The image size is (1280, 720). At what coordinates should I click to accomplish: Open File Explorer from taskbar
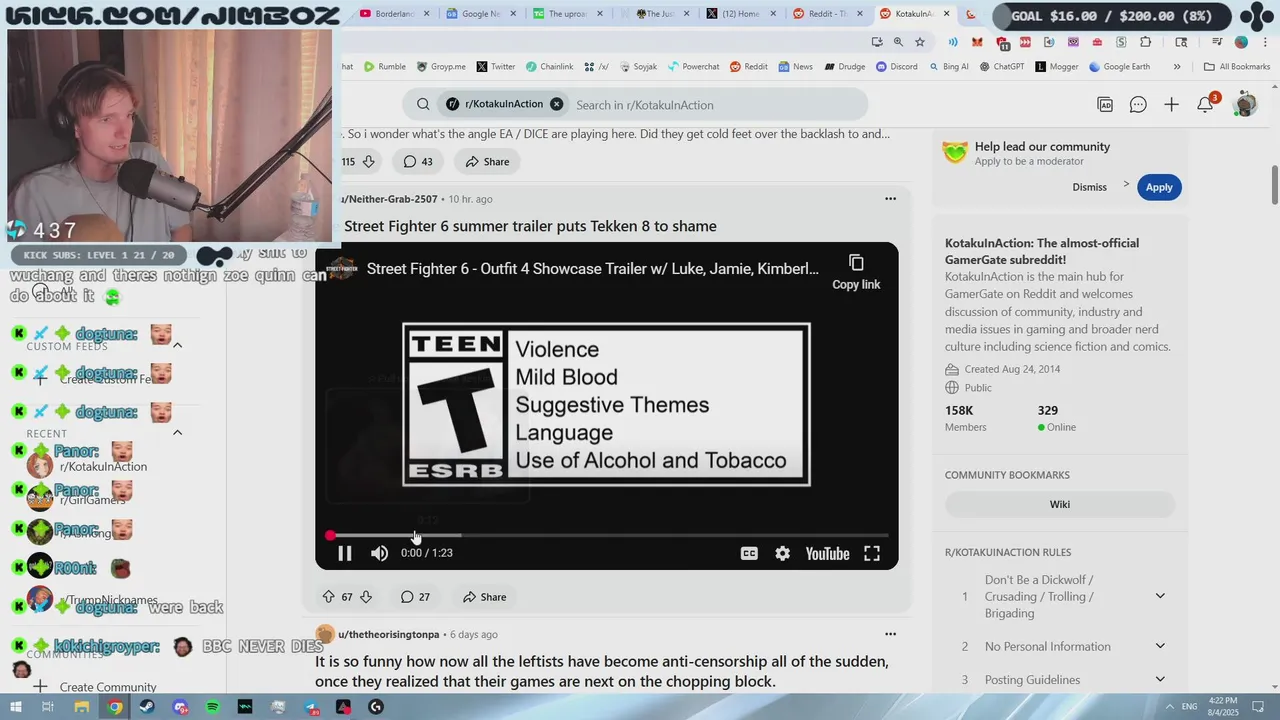click(81, 707)
